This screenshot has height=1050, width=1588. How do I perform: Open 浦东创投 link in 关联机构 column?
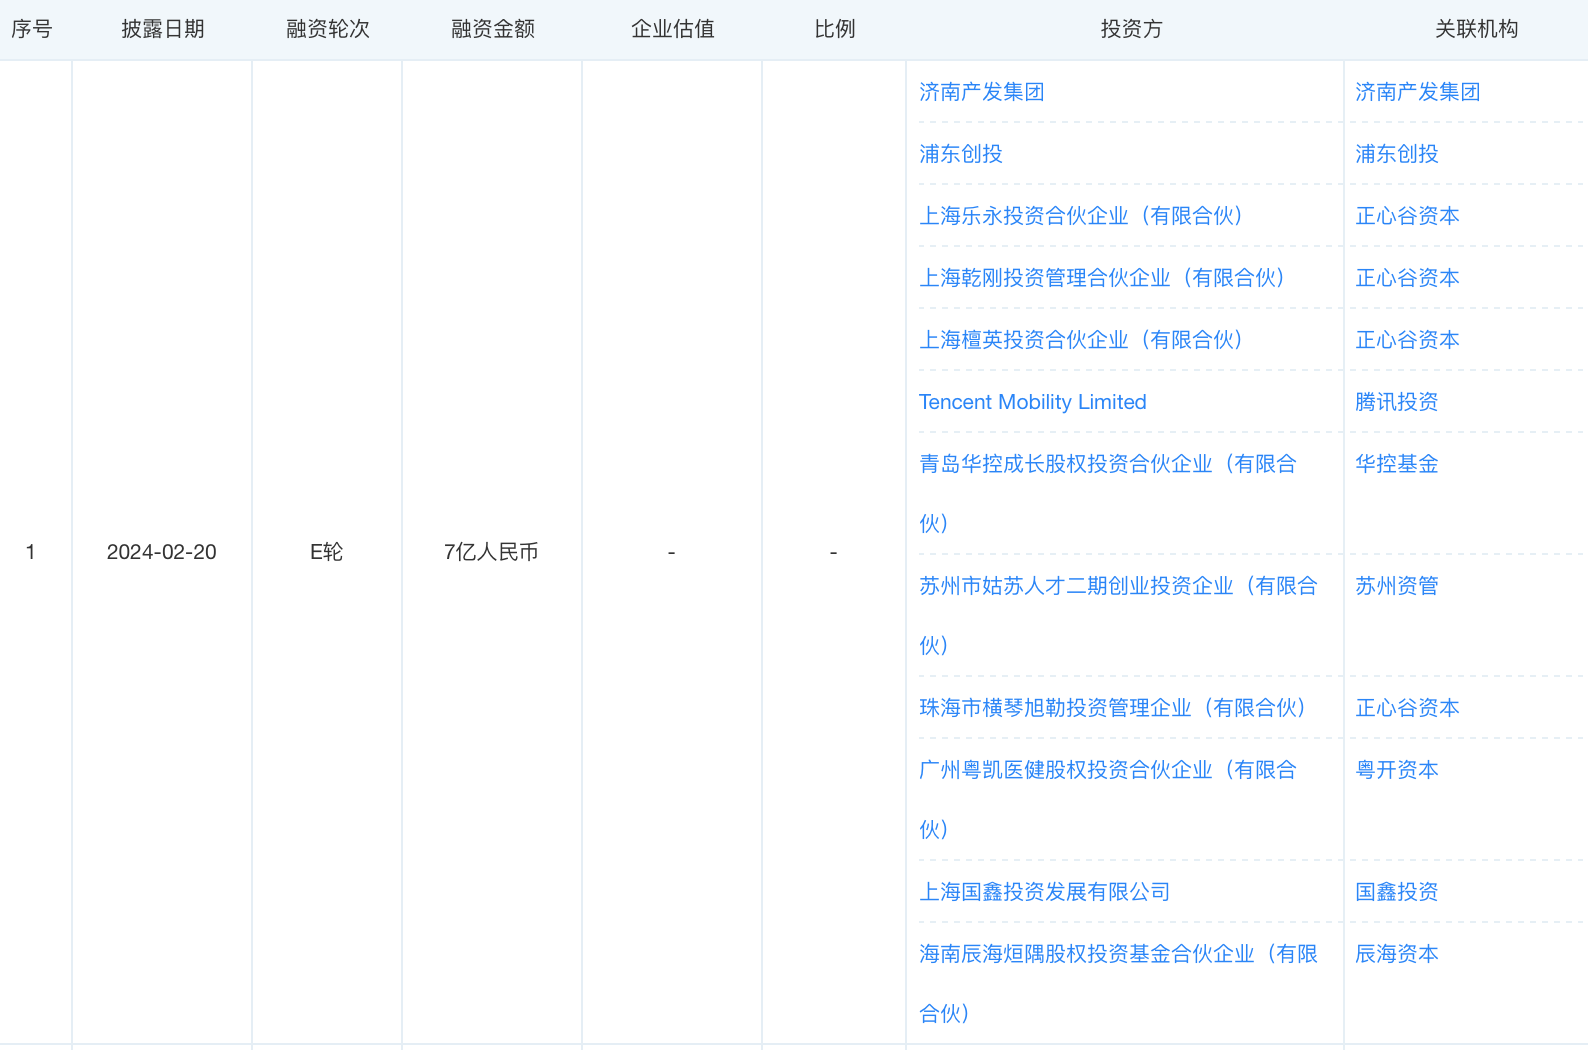(1396, 154)
